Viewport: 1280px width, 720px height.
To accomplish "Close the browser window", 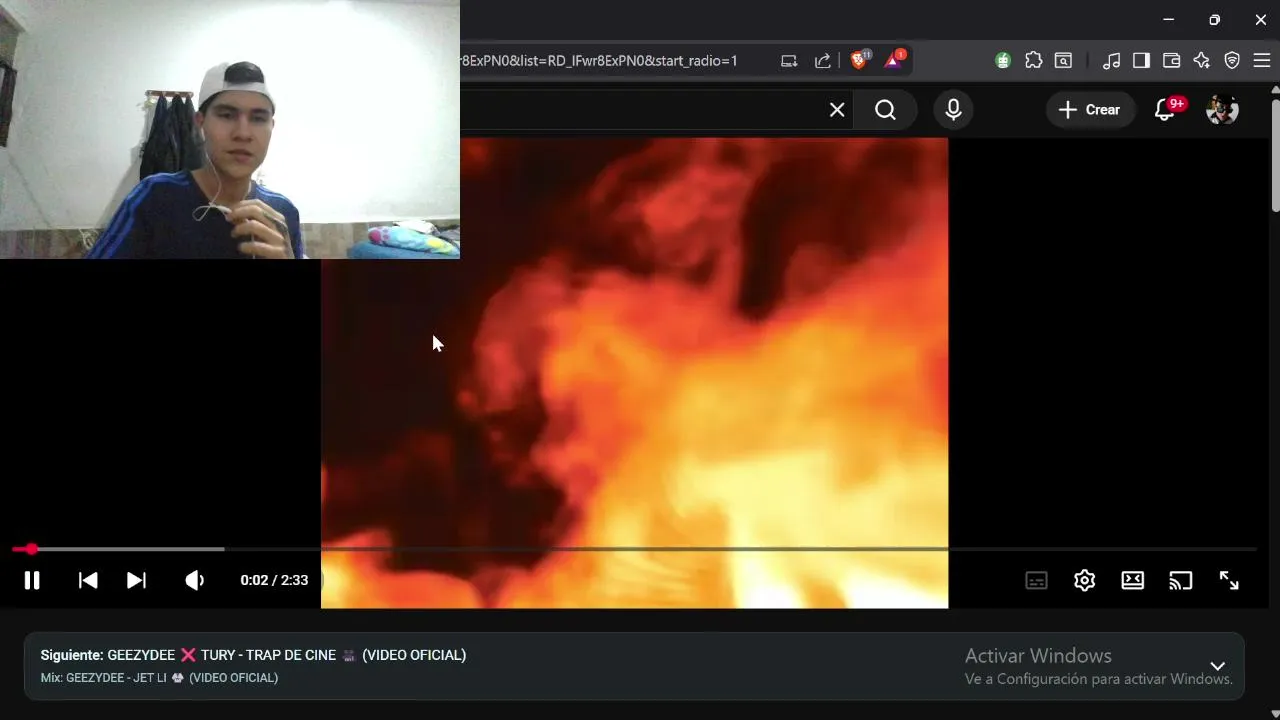I will pos(1260,20).
